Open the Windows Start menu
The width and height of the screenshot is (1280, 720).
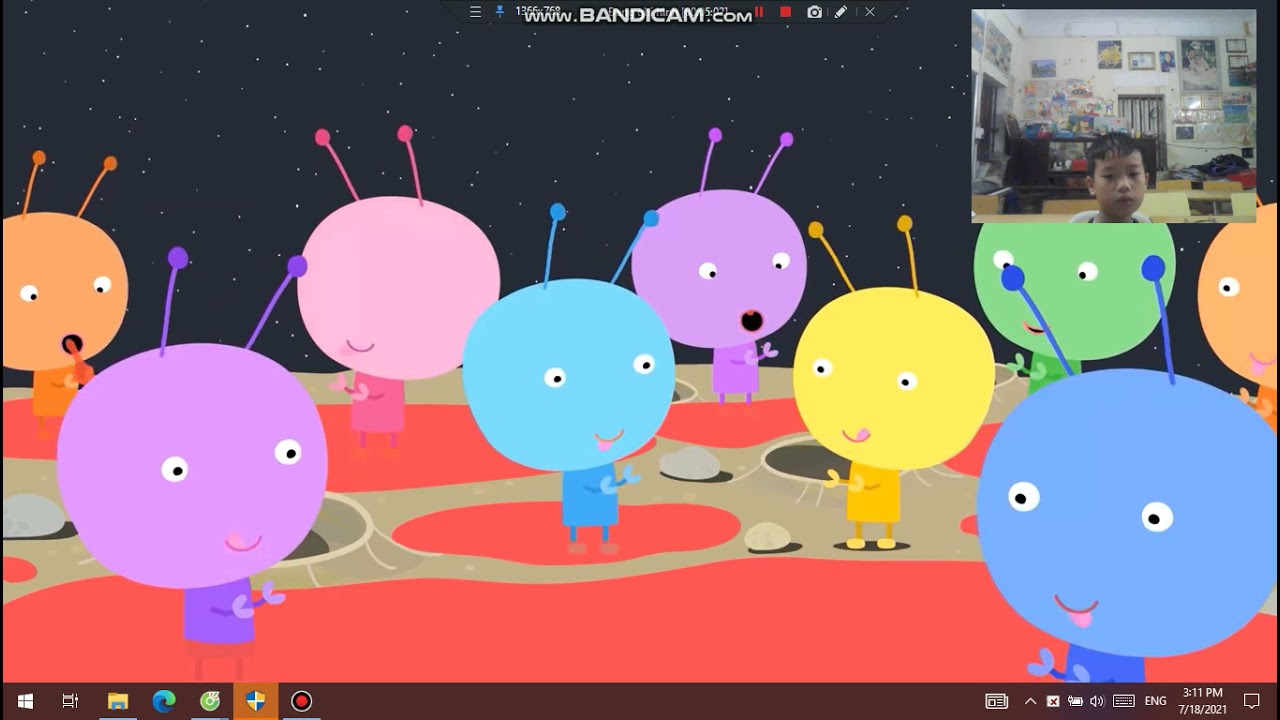[25, 701]
